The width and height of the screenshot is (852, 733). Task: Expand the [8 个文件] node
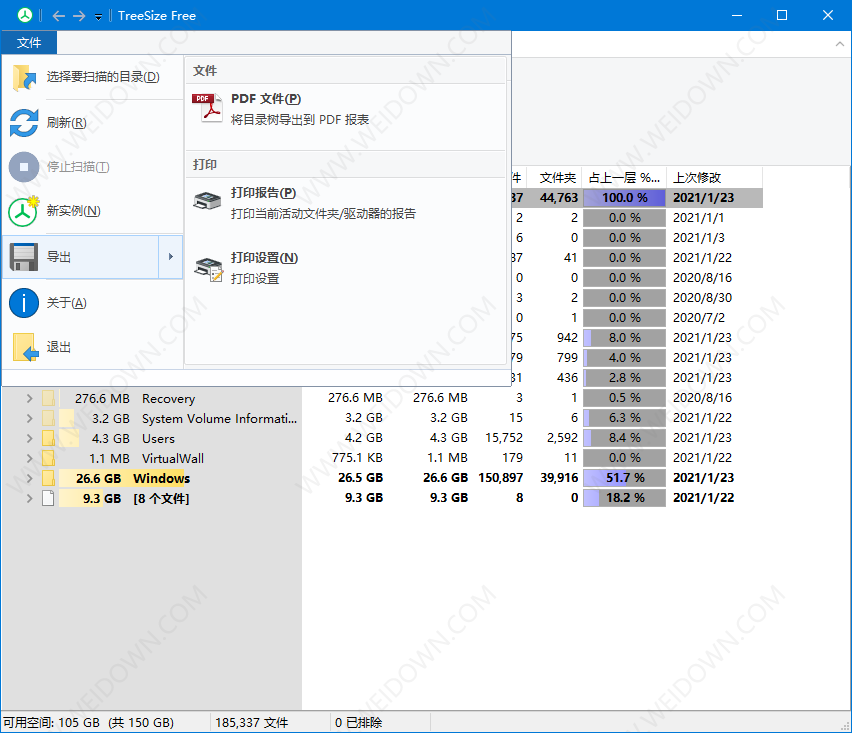click(x=29, y=498)
